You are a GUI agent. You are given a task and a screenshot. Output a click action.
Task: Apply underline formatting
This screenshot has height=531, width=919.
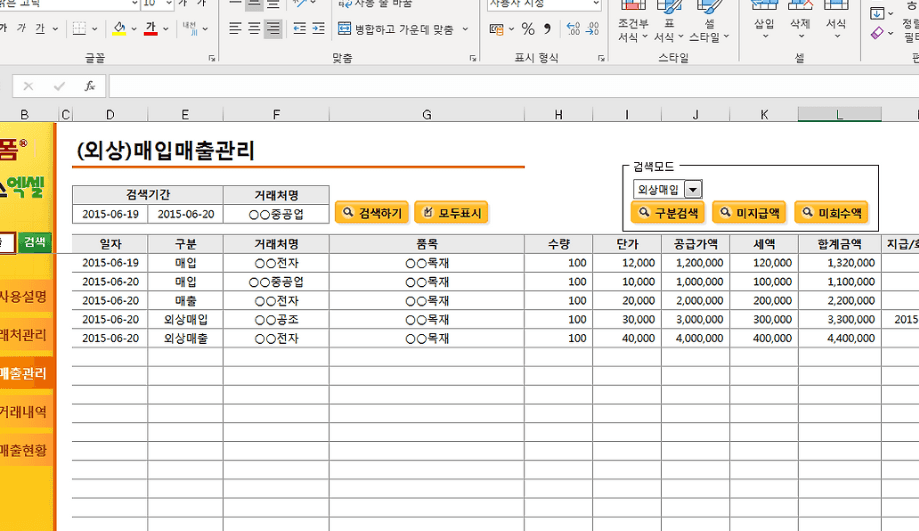click(x=40, y=28)
